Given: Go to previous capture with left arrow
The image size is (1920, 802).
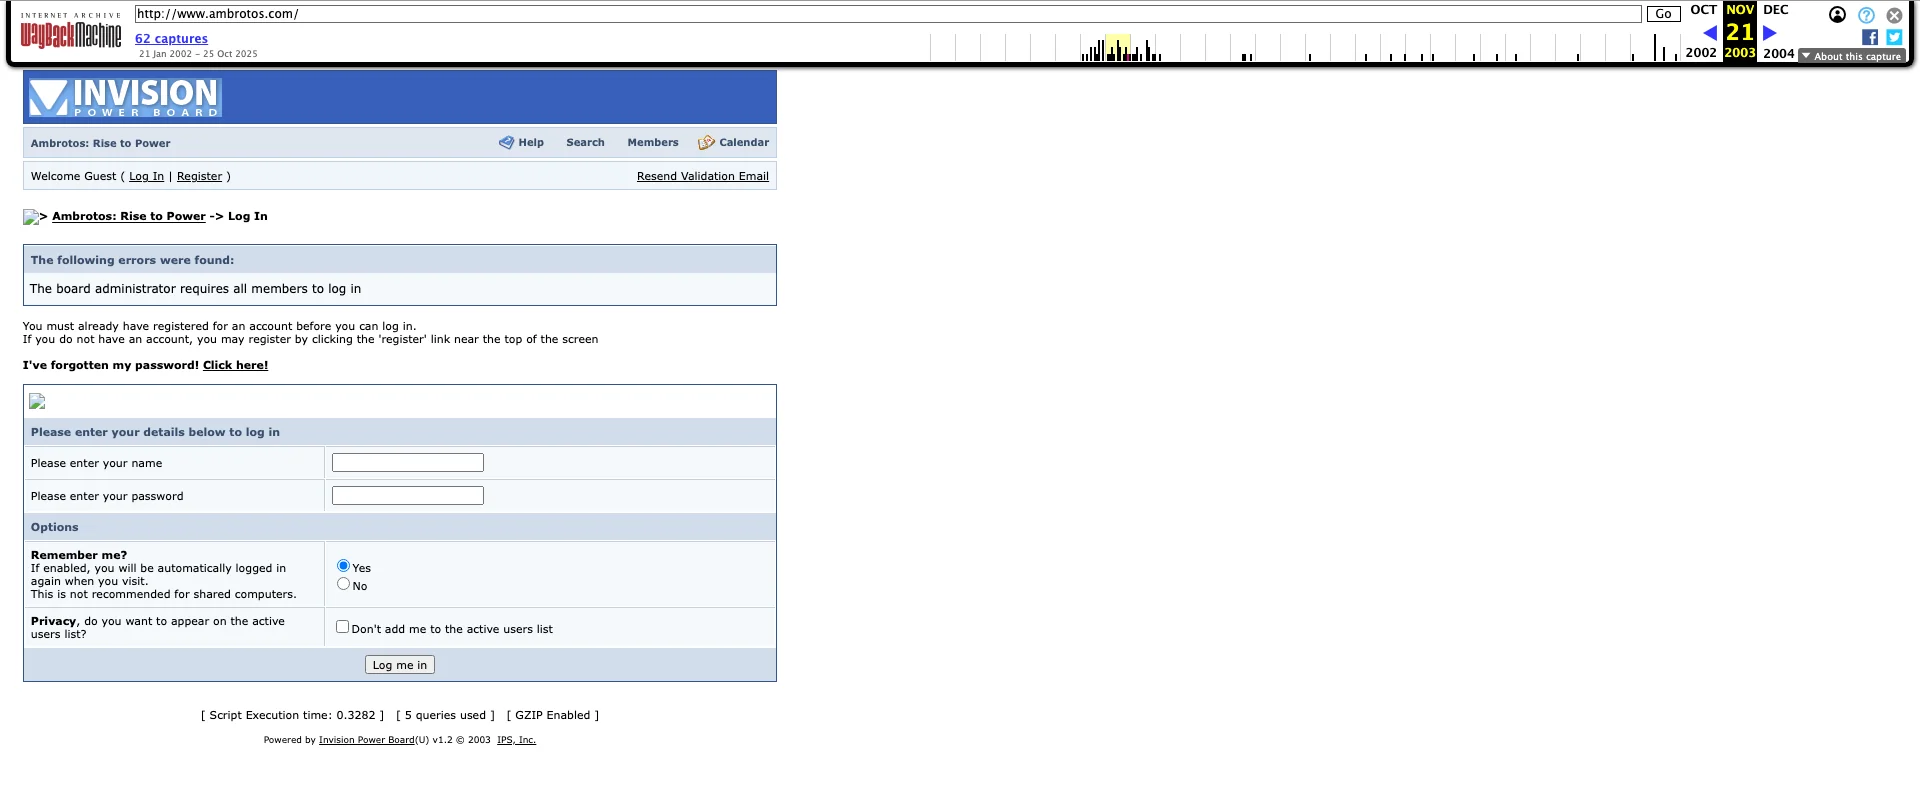Looking at the screenshot, I should [1709, 33].
